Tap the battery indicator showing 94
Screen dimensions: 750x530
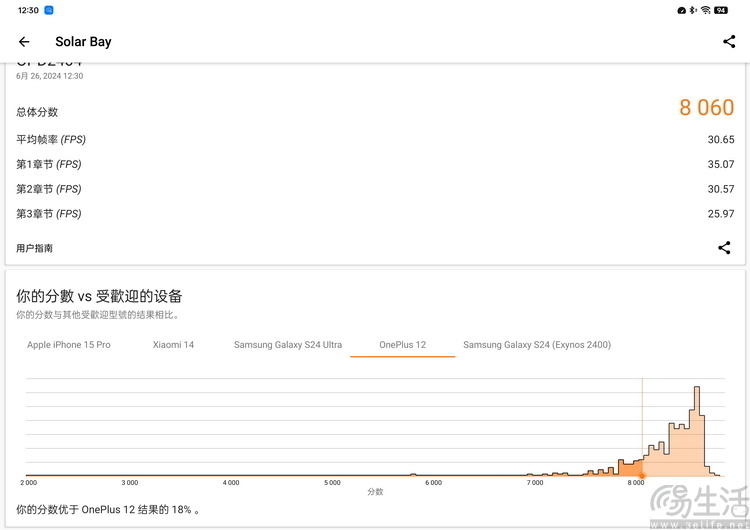point(721,10)
